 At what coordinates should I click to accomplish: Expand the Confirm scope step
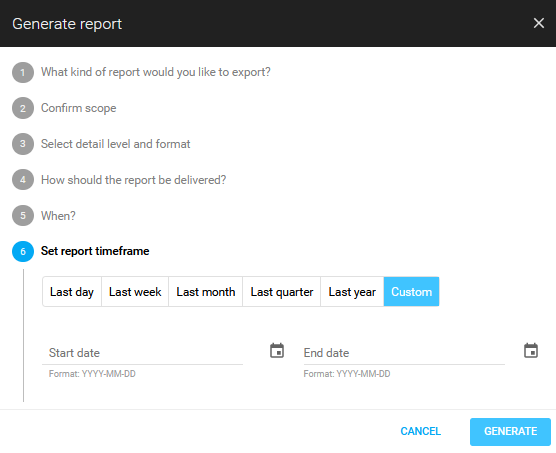[x=79, y=108]
